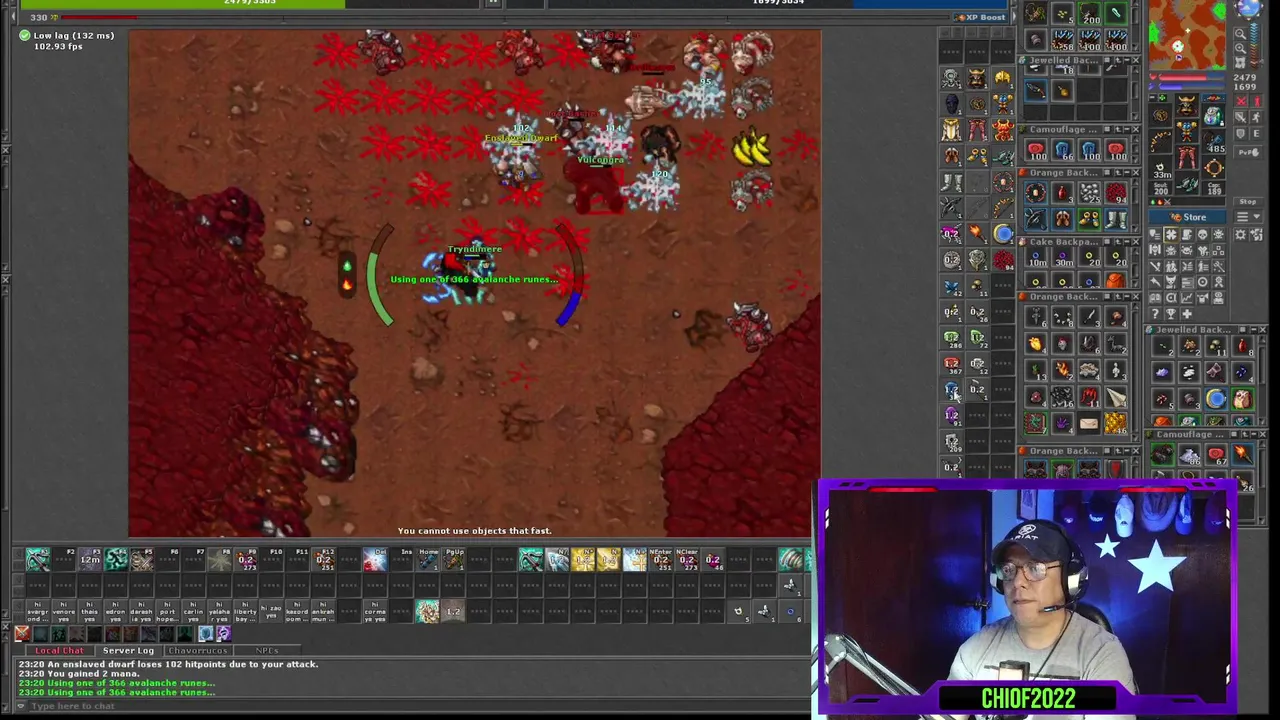
Task: Click the question mark help icon
Action: click(1155, 314)
